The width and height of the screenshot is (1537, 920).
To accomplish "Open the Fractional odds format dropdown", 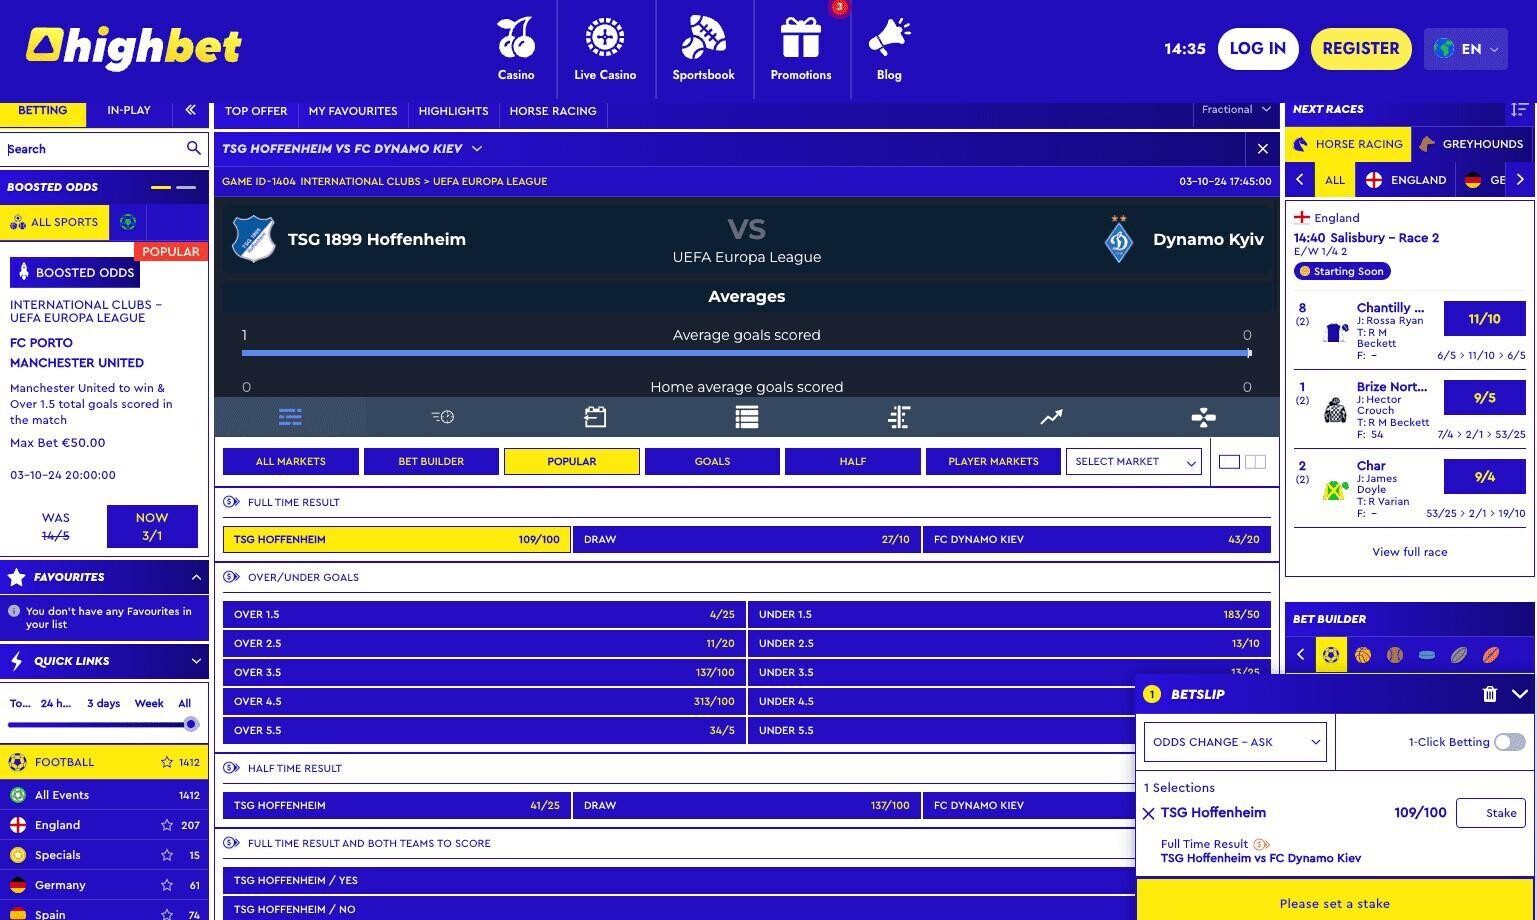I will pyautogui.click(x=1236, y=110).
